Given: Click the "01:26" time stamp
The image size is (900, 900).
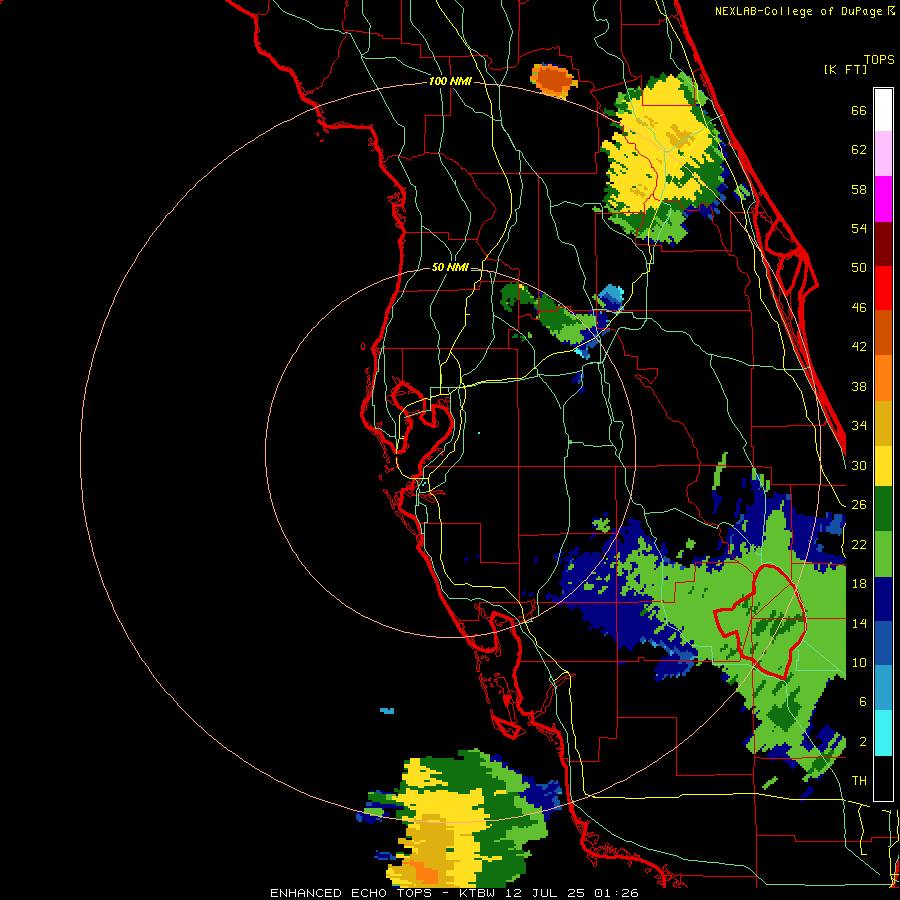Looking at the screenshot, I should coord(616,893).
